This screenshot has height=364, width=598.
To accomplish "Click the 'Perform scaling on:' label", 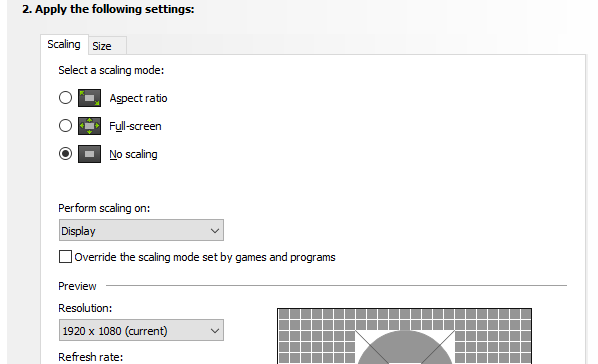I will (104, 208).
